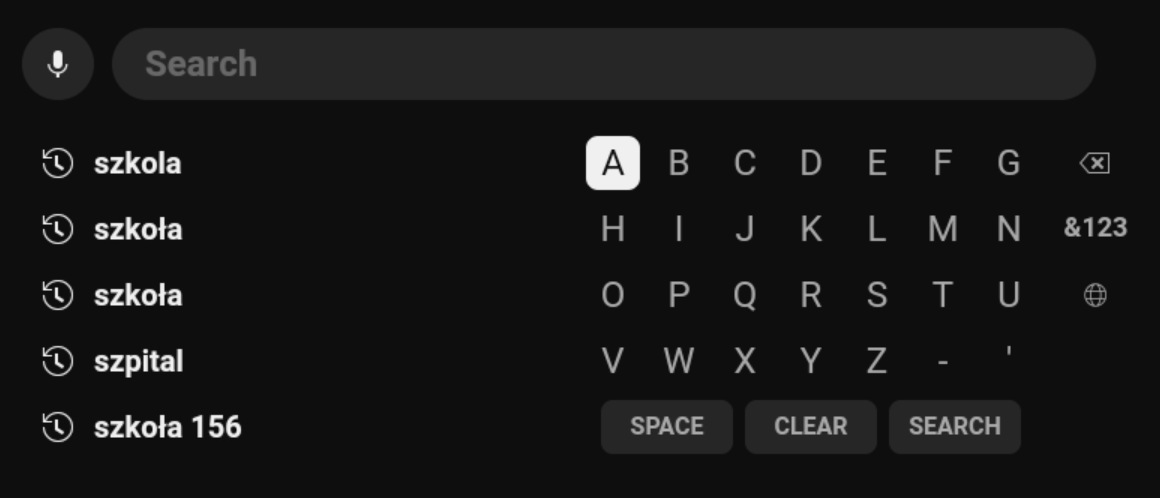Focus the Search input field
Image resolution: width=1160 pixels, height=498 pixels.
[x=603, y=64]
